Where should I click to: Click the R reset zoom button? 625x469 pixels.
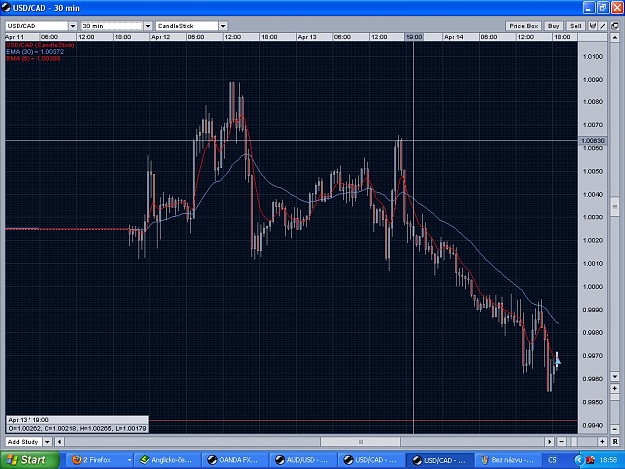pos(615,442)
